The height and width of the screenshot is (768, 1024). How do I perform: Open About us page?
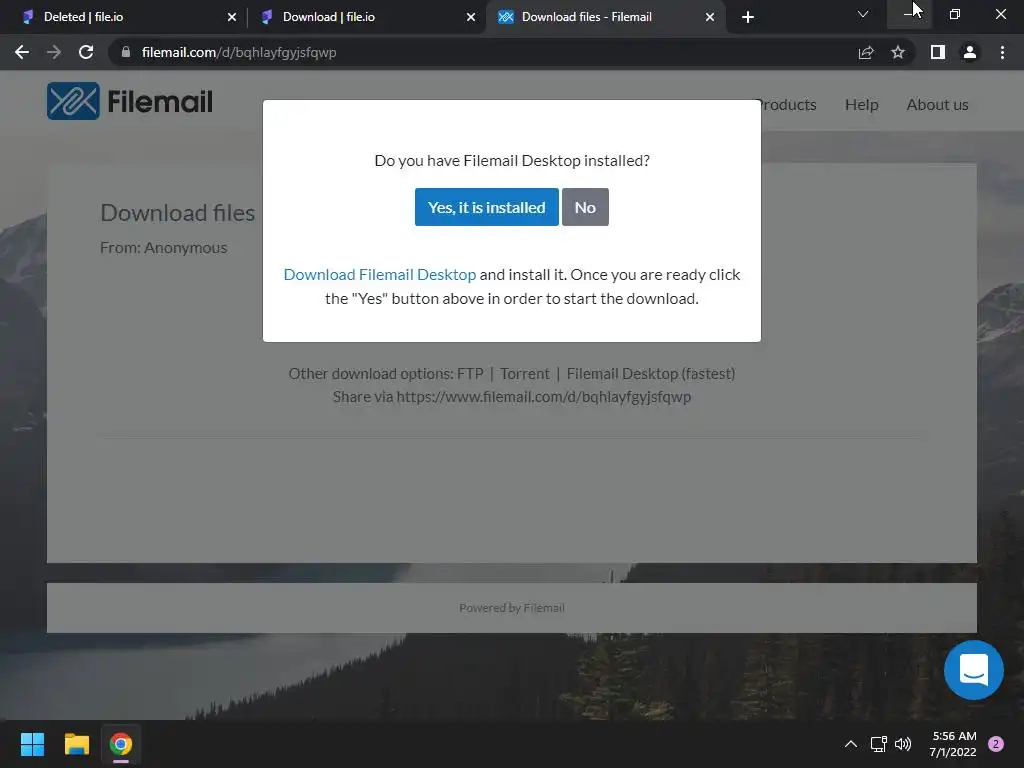937,104
